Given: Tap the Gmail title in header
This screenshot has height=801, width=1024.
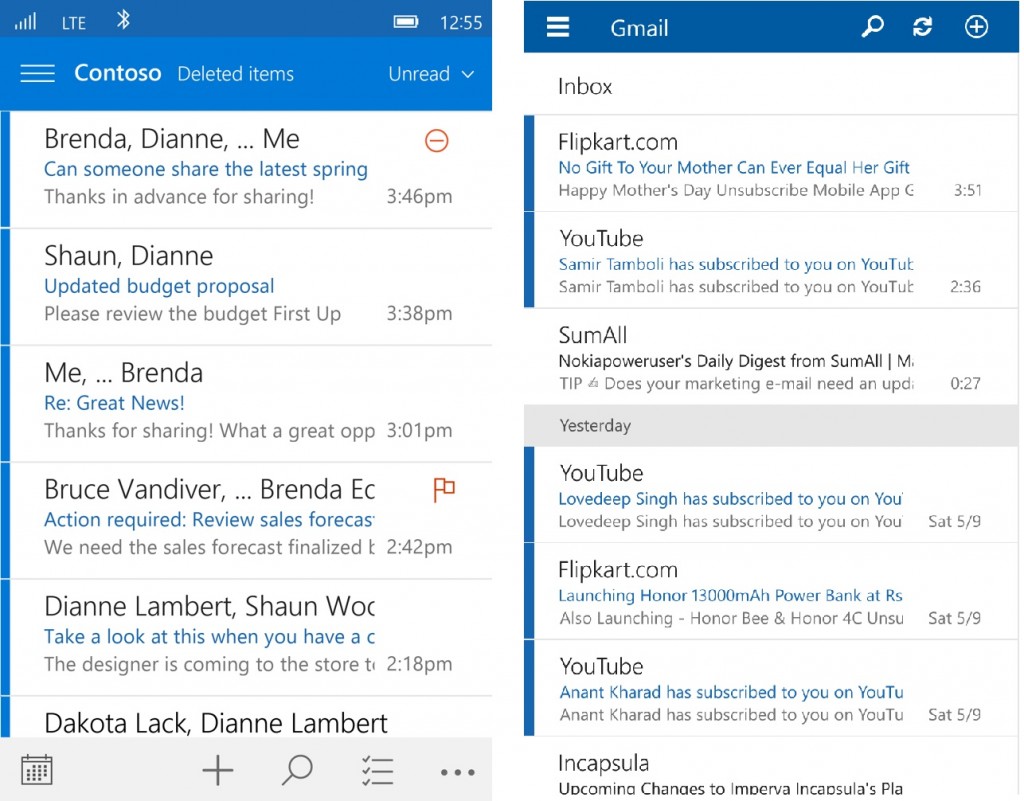Looking at the screenshot, I should 639,28.
